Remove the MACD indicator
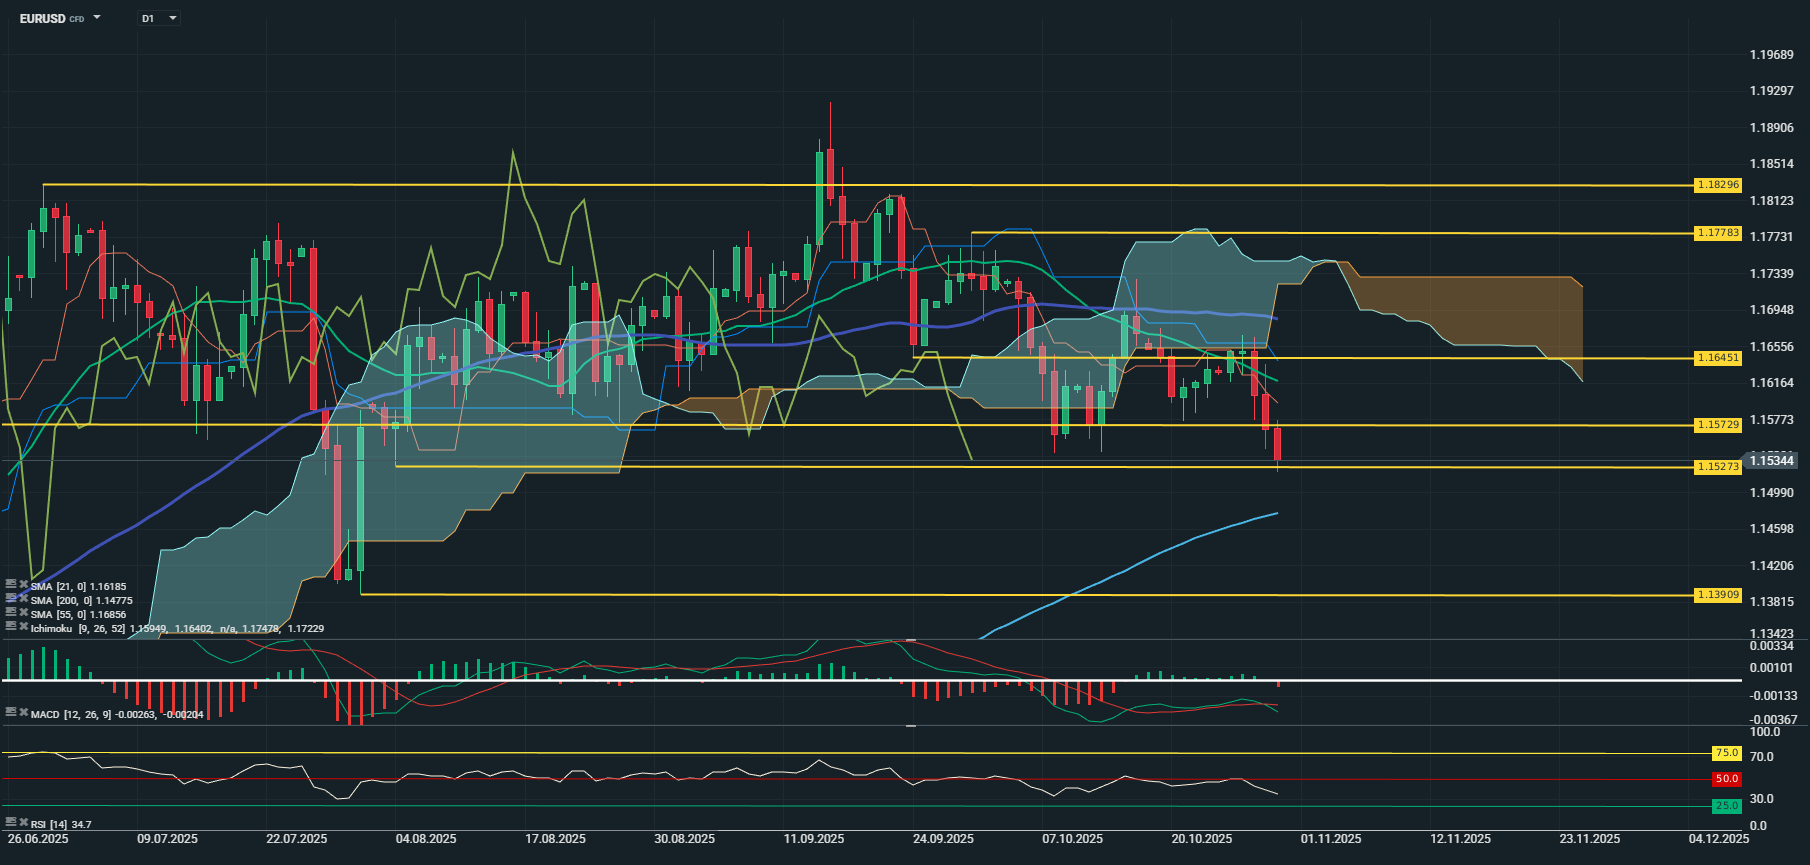Viewport: 1810px width, 865px height. pyautogui.click(x=23, y=712)
